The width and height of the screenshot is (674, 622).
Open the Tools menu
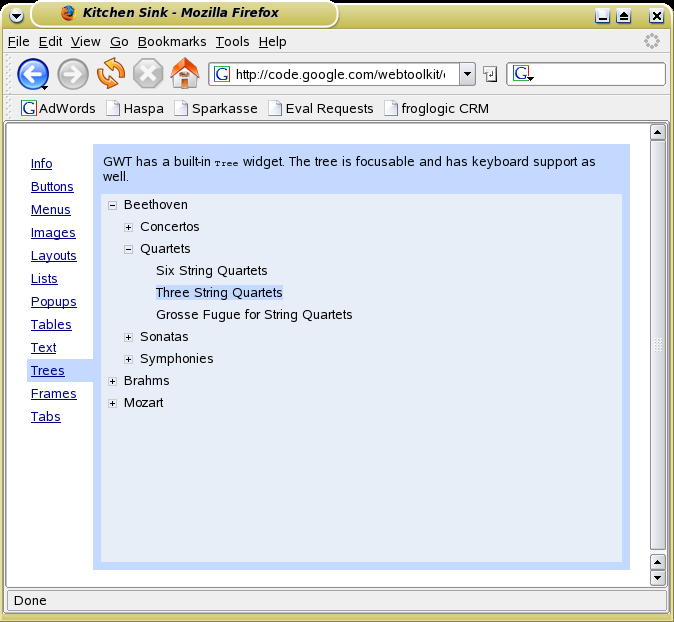pos(232,41)
